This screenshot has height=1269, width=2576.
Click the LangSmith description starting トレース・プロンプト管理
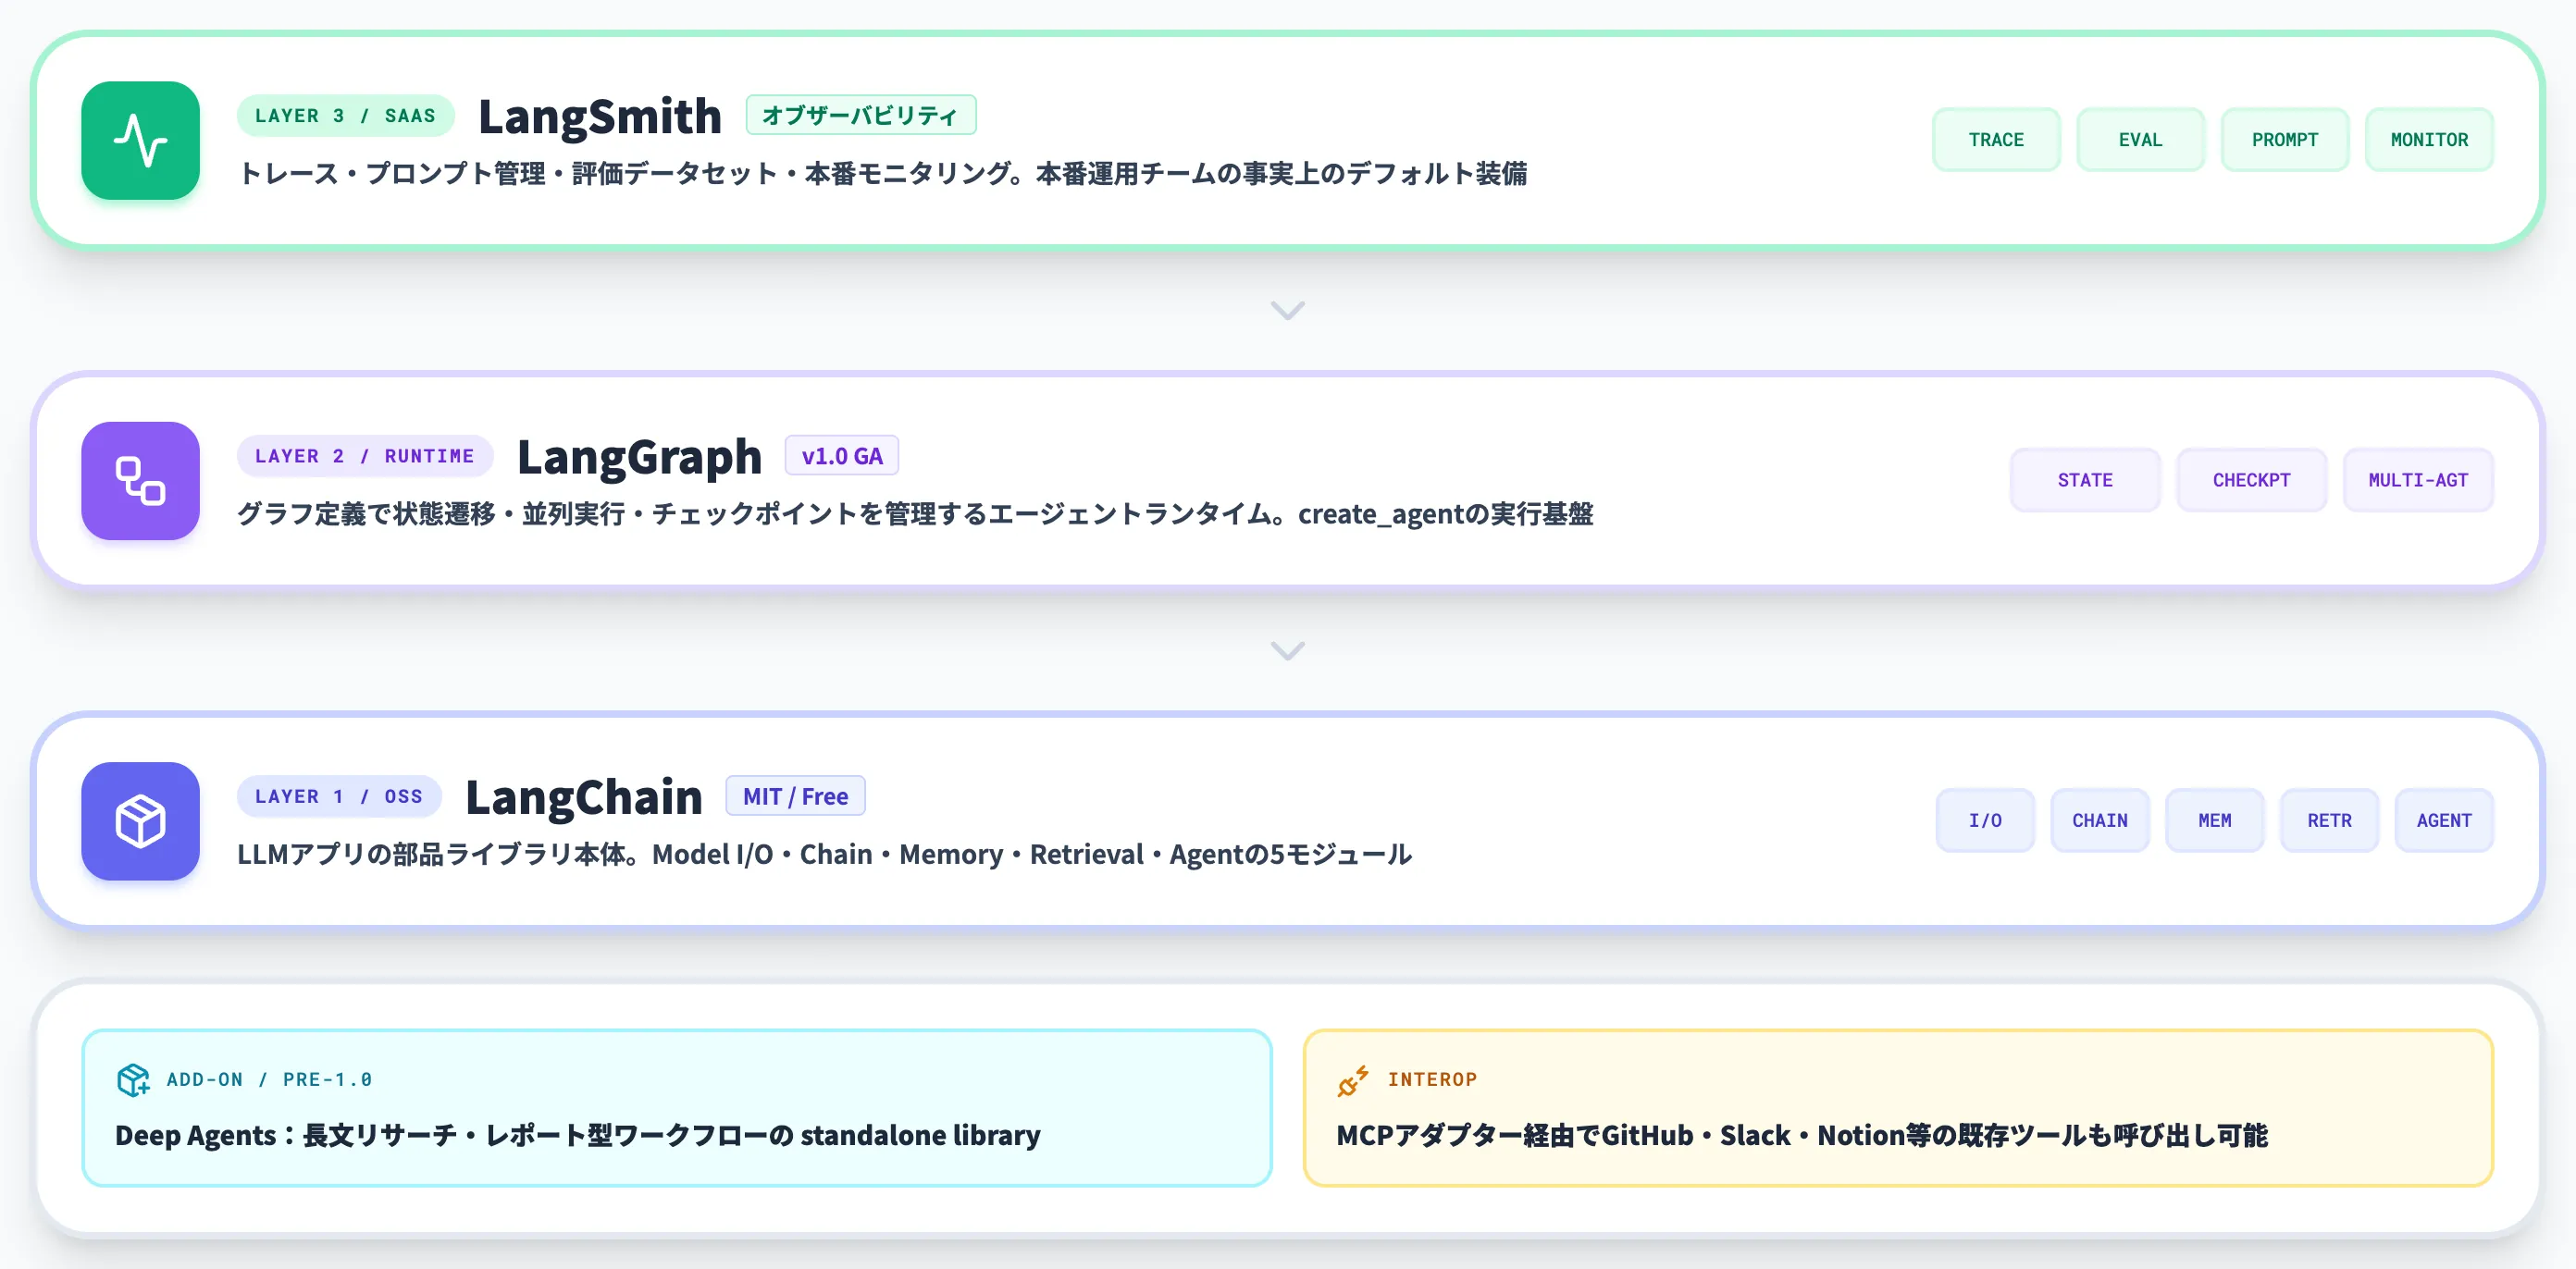pyautogui.click(x=882, y=174)
